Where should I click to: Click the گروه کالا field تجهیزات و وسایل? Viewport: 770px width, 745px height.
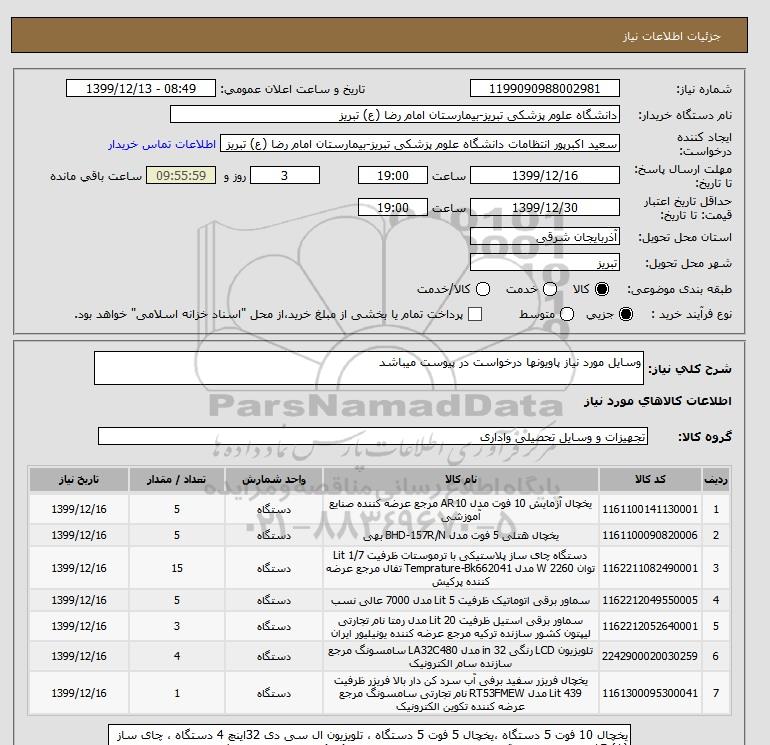point(373,436)
